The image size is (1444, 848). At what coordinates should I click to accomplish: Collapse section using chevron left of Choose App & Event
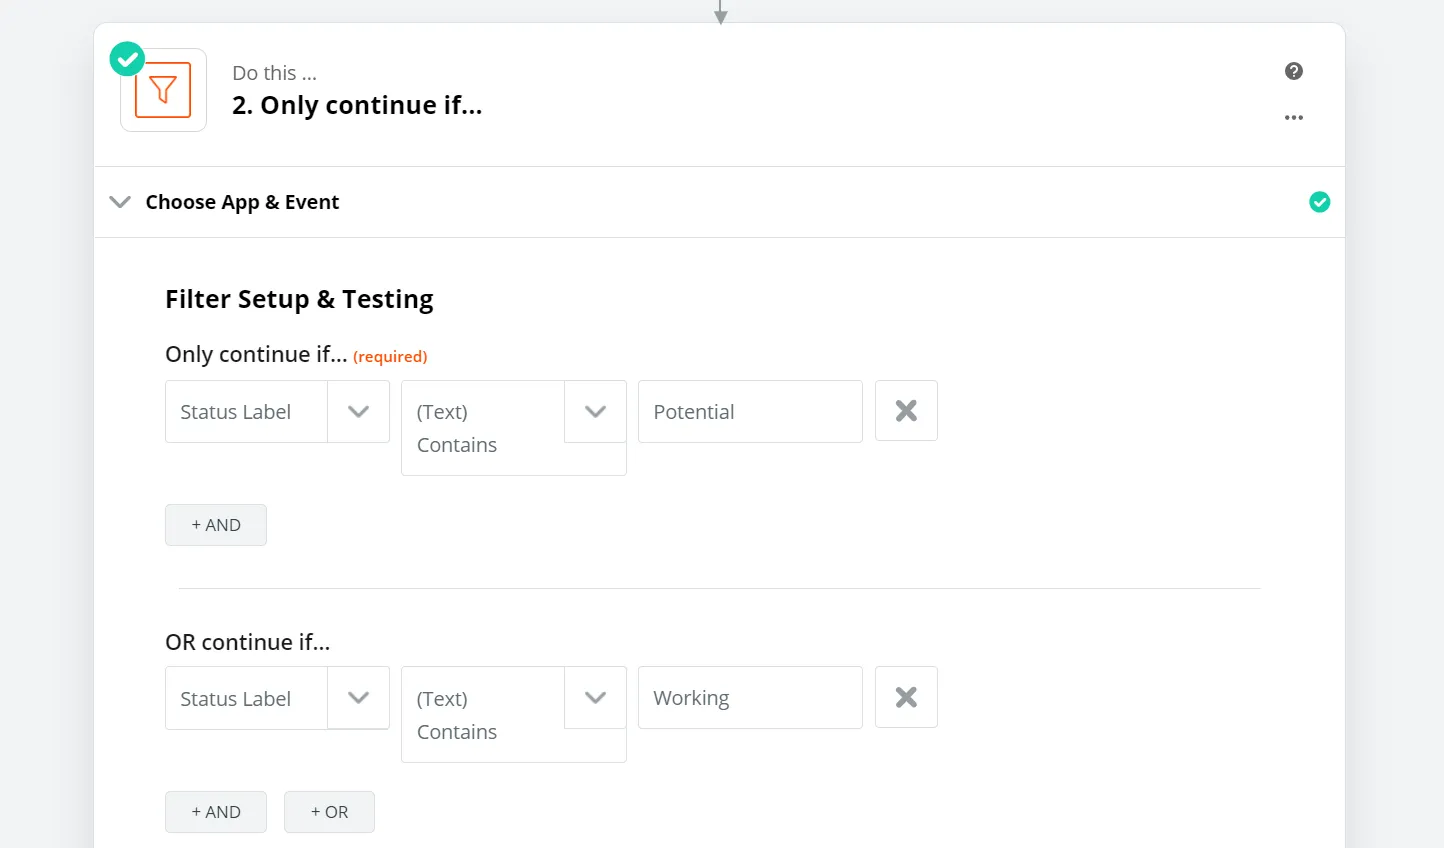click(120, 202)
